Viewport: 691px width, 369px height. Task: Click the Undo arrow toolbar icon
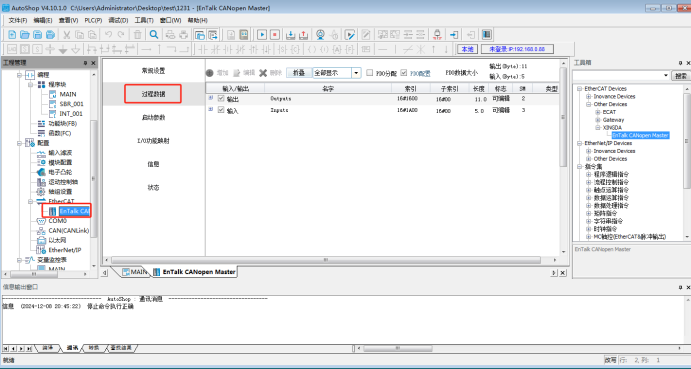coord(108,34)
